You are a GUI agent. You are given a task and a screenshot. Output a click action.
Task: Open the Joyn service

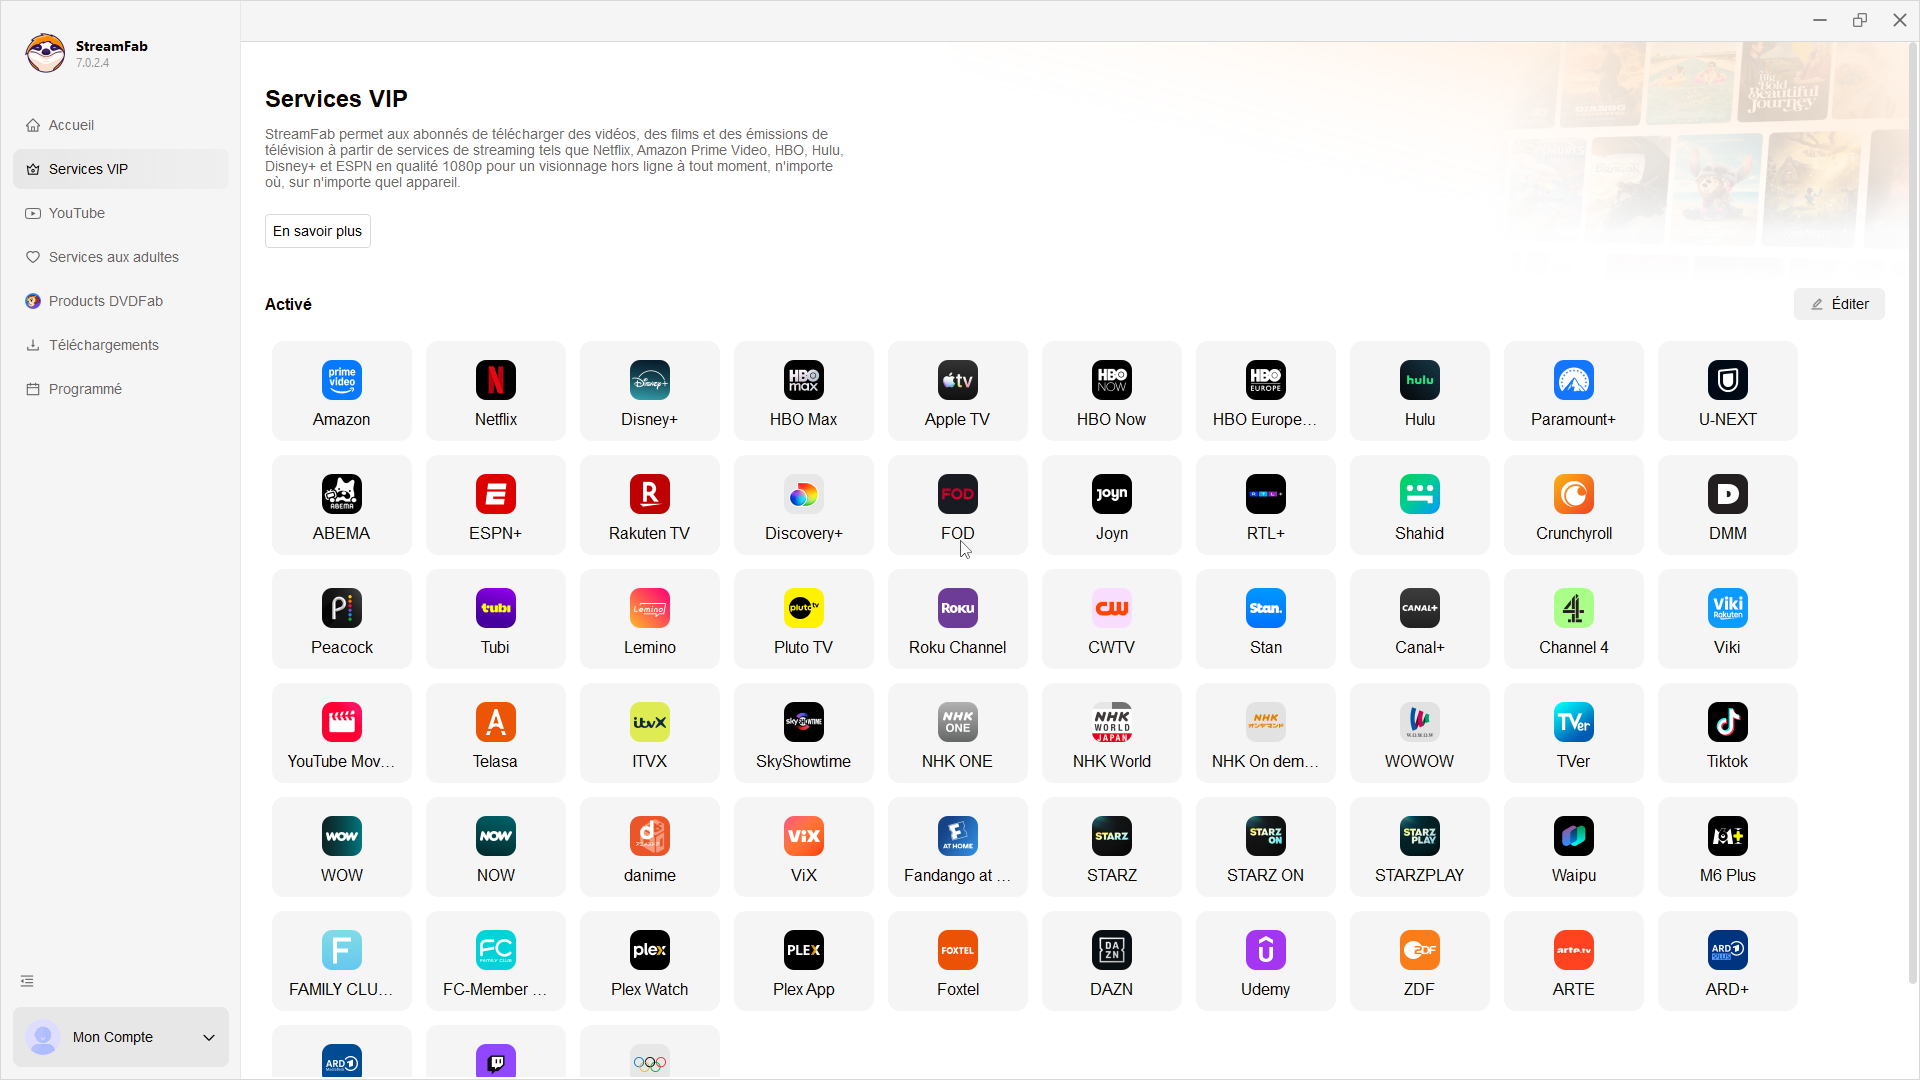pos(1112,505)
